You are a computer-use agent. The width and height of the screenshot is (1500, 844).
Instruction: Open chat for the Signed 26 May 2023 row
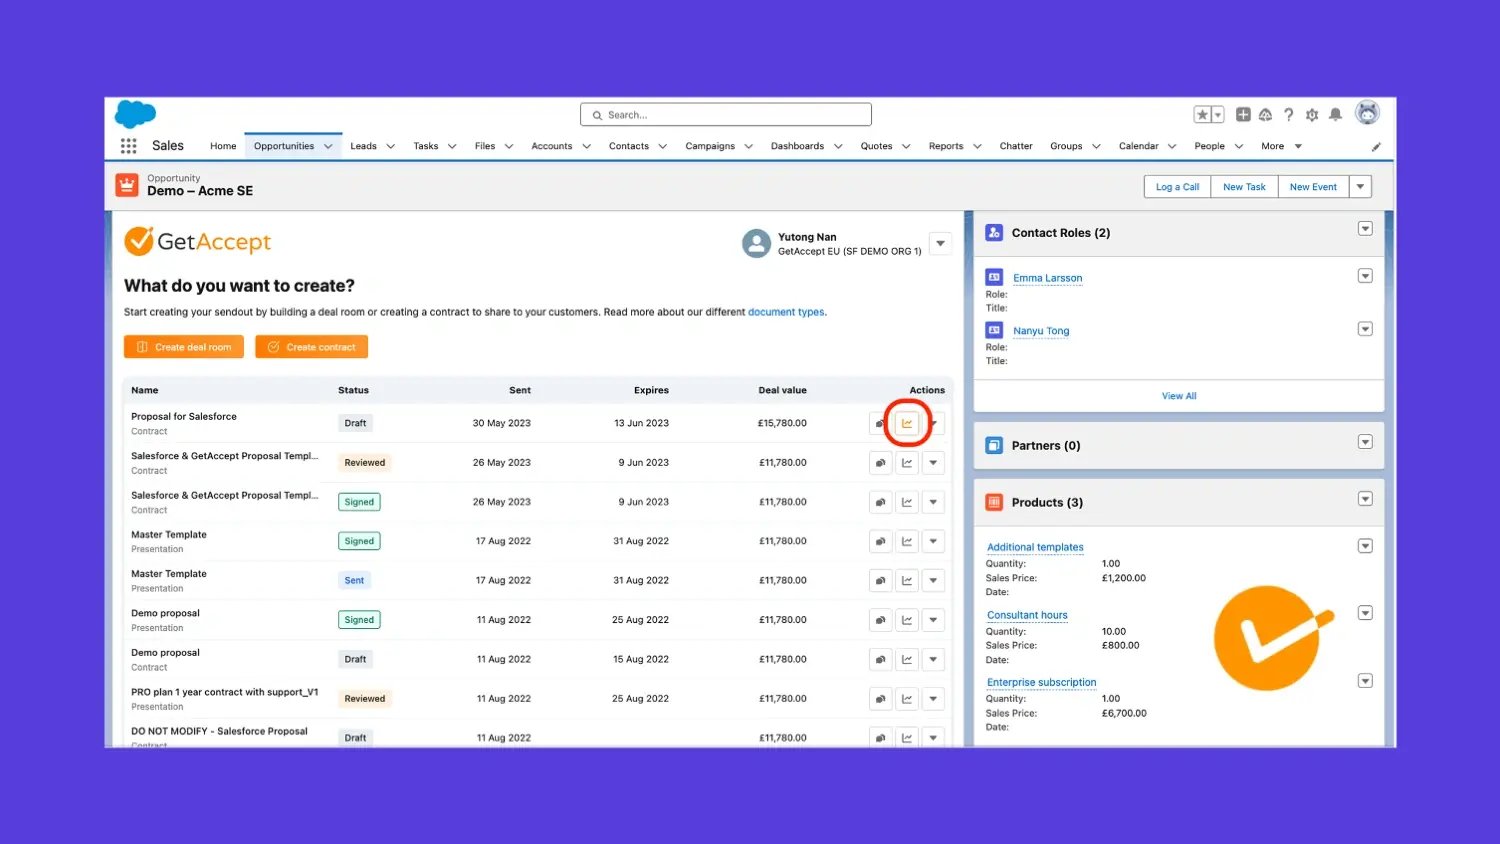[x=880, y=502]
